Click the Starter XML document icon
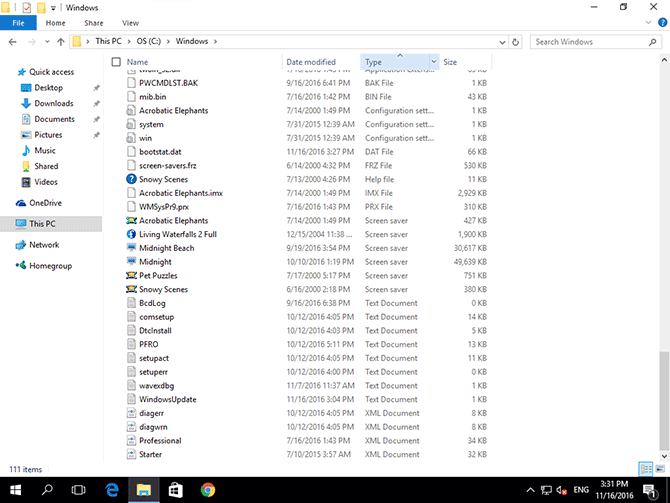The width and height of the screenshot is (670, 503). [131, 454]
